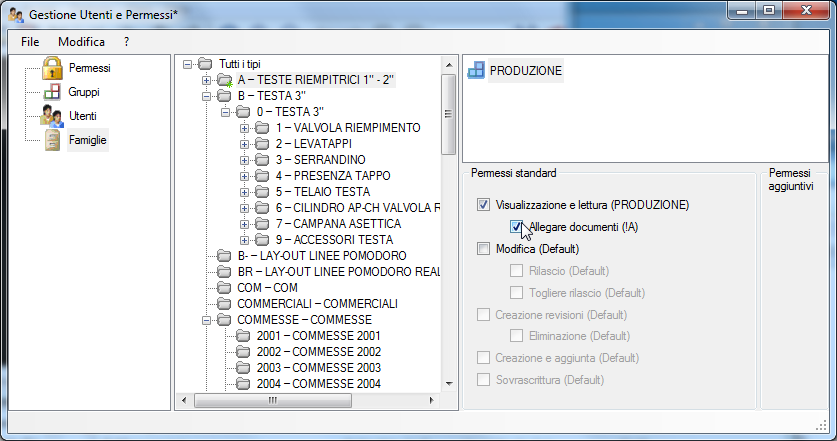Click folder icon beside B – TESTA 3"

(224, 96)
